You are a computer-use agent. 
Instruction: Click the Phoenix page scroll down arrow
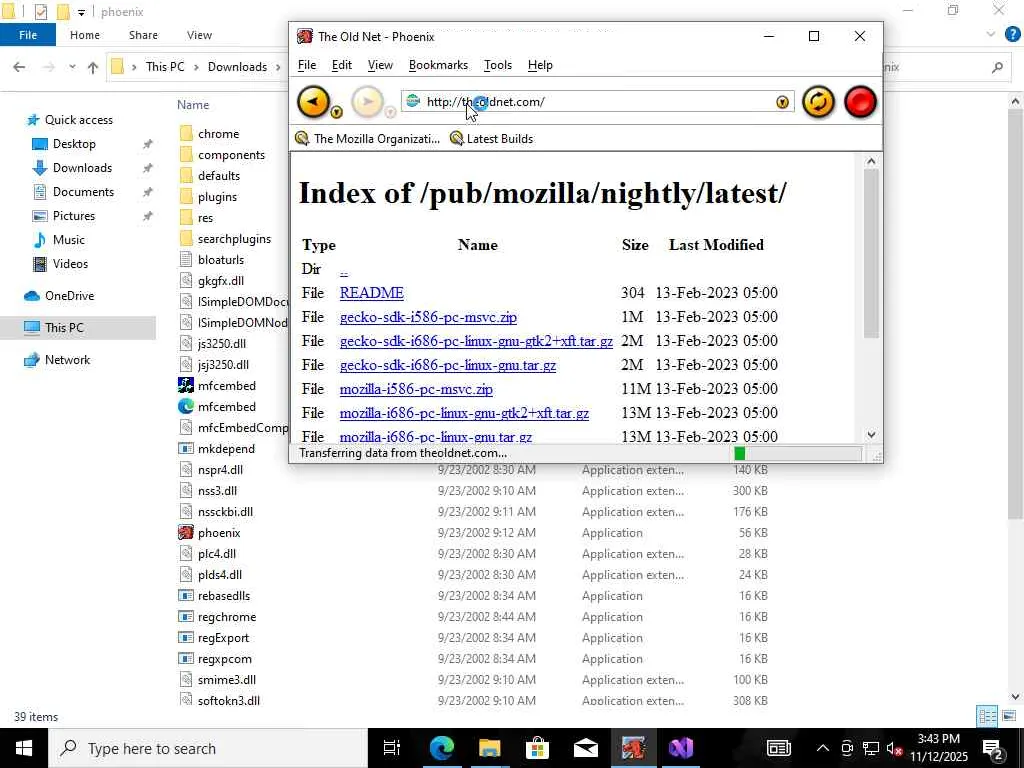871,434
